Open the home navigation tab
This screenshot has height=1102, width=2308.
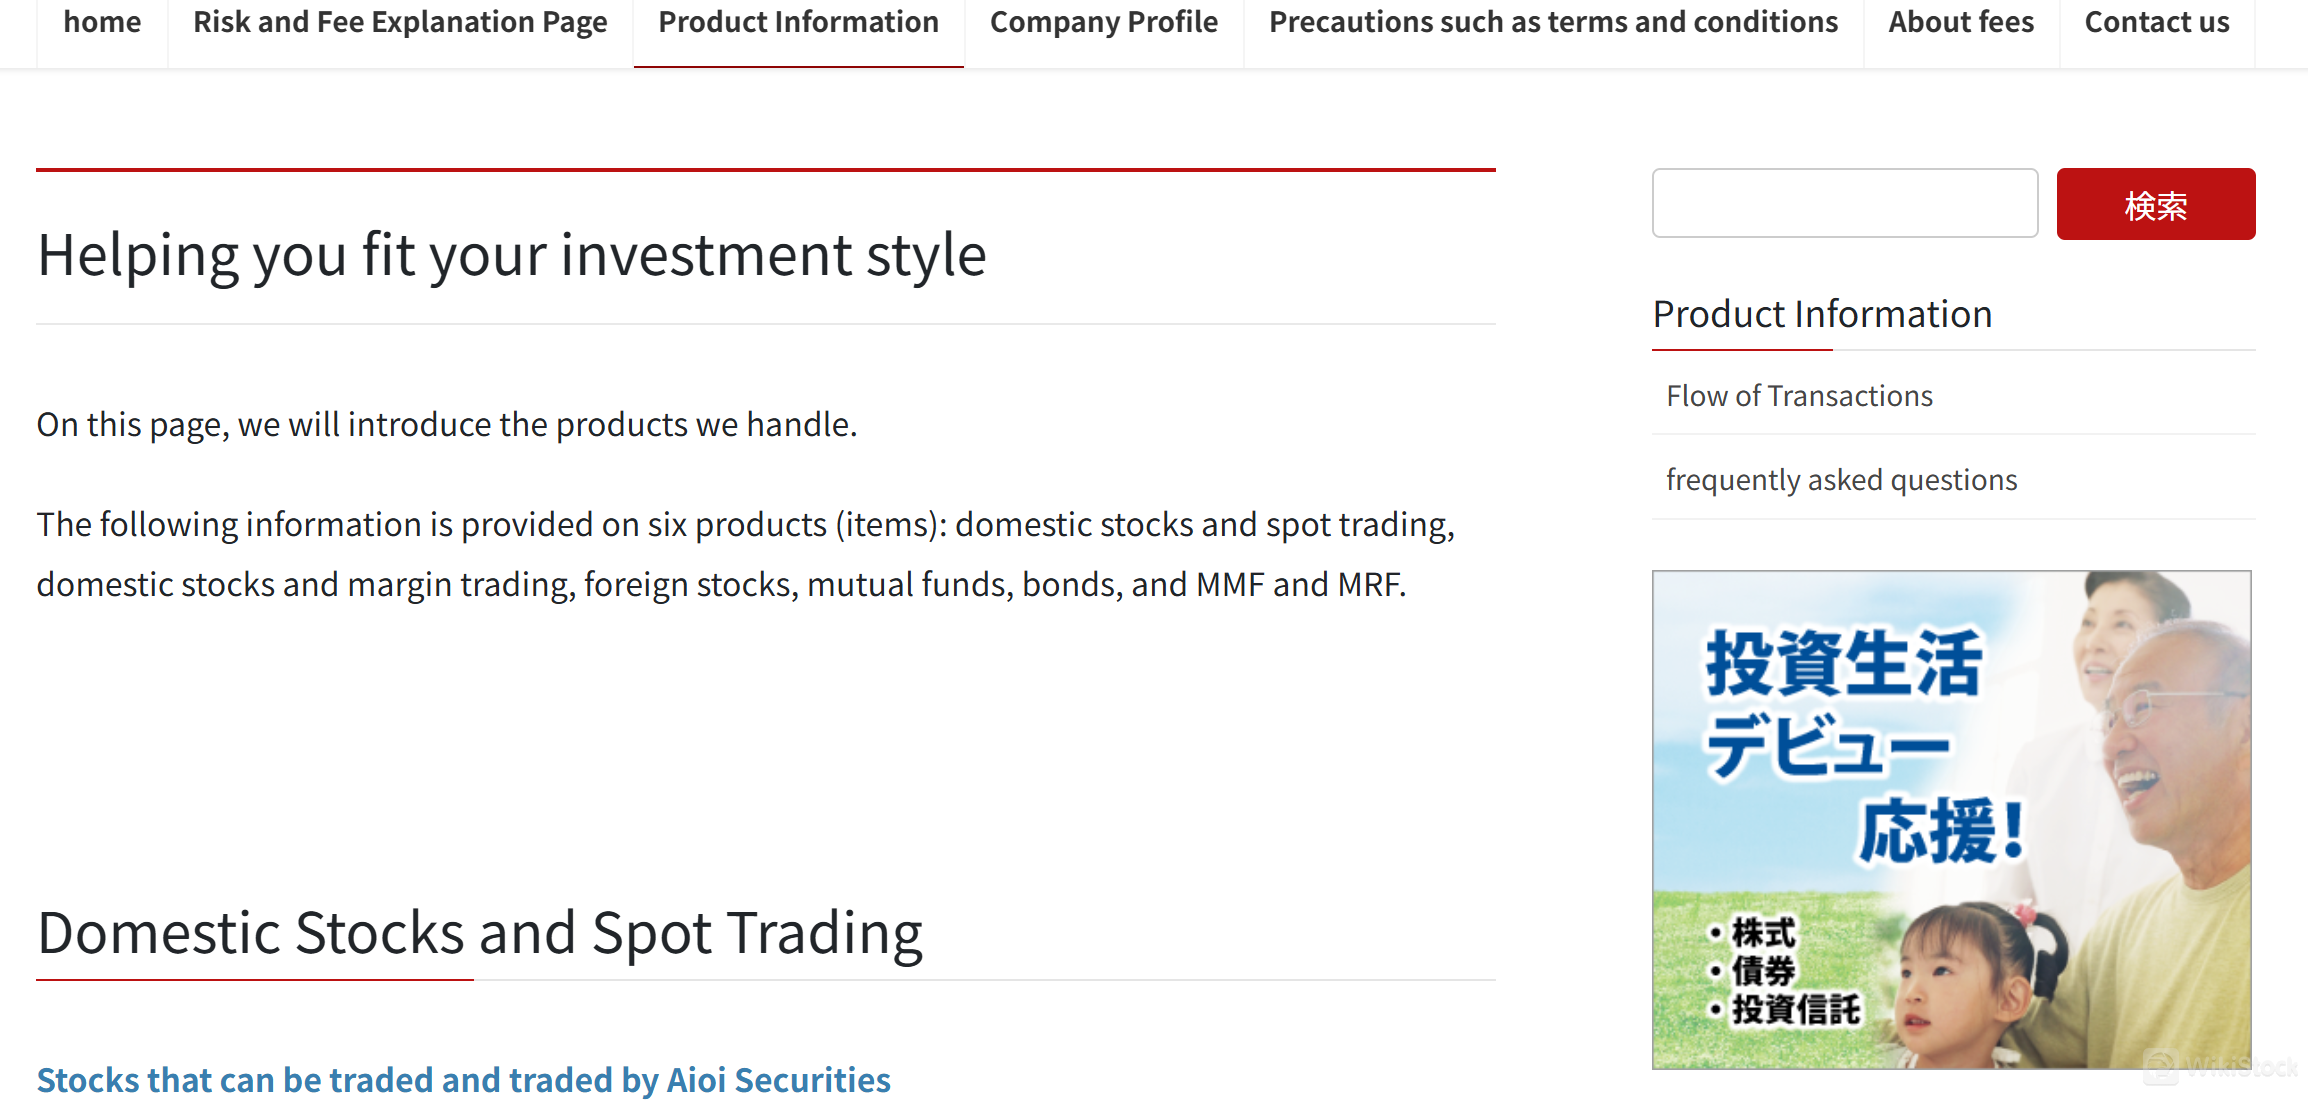(102, 23)
